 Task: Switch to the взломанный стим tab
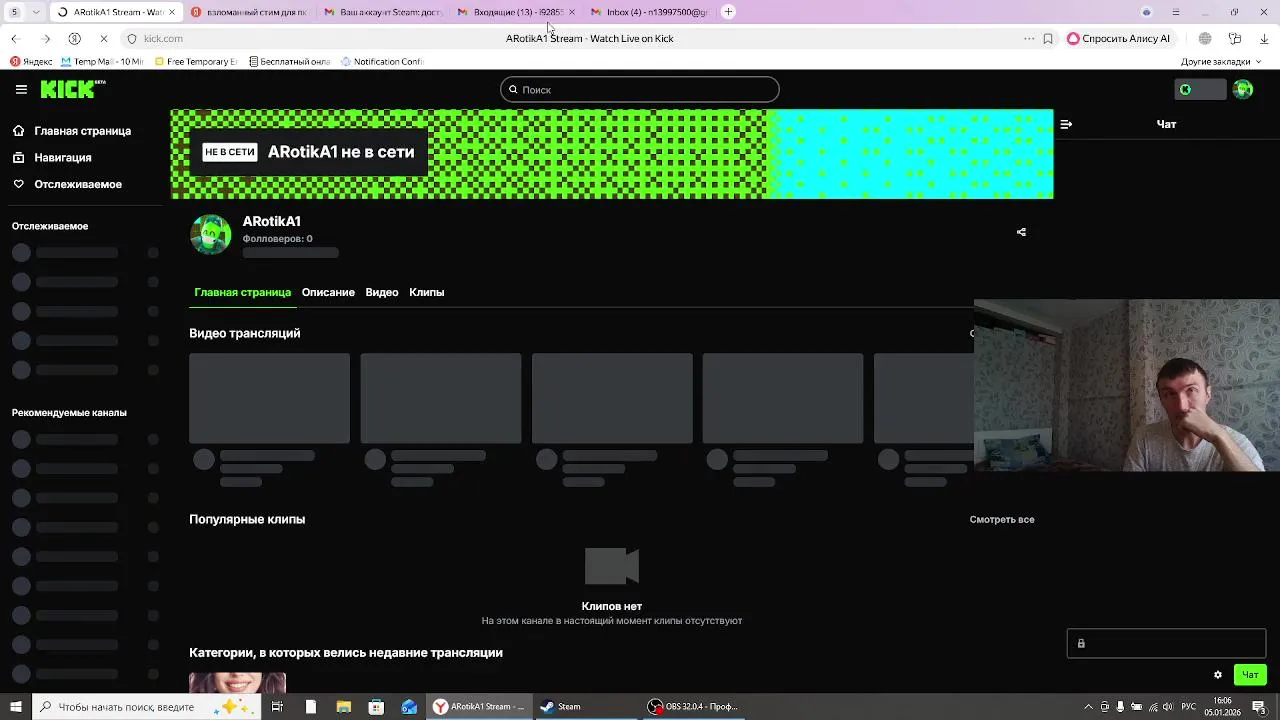[x=248, y=12]
